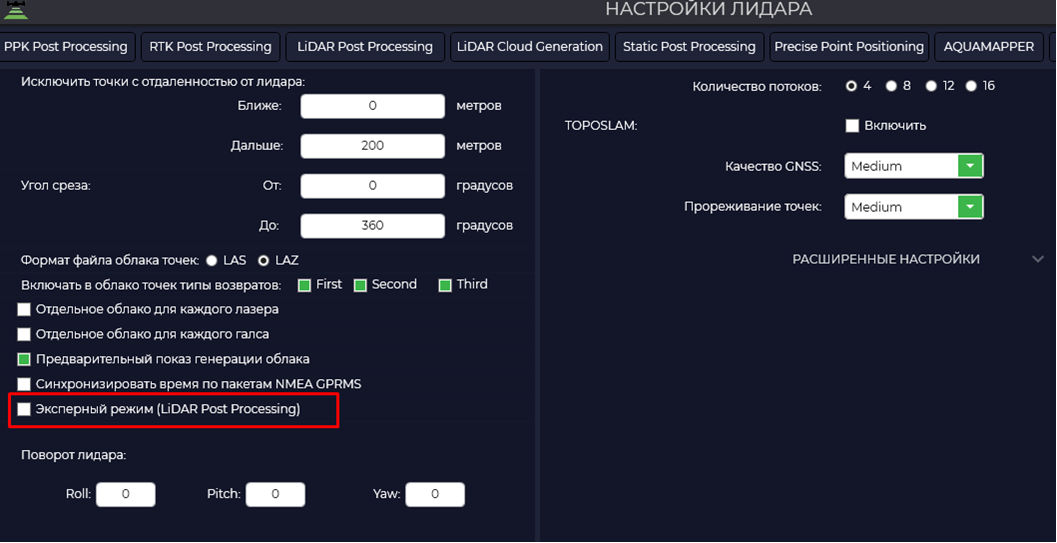Screen dimensions: 1057x543
Task: Switch to the RTK Post Processing tab
Action: pyautogui.click(x=210, y=46)
